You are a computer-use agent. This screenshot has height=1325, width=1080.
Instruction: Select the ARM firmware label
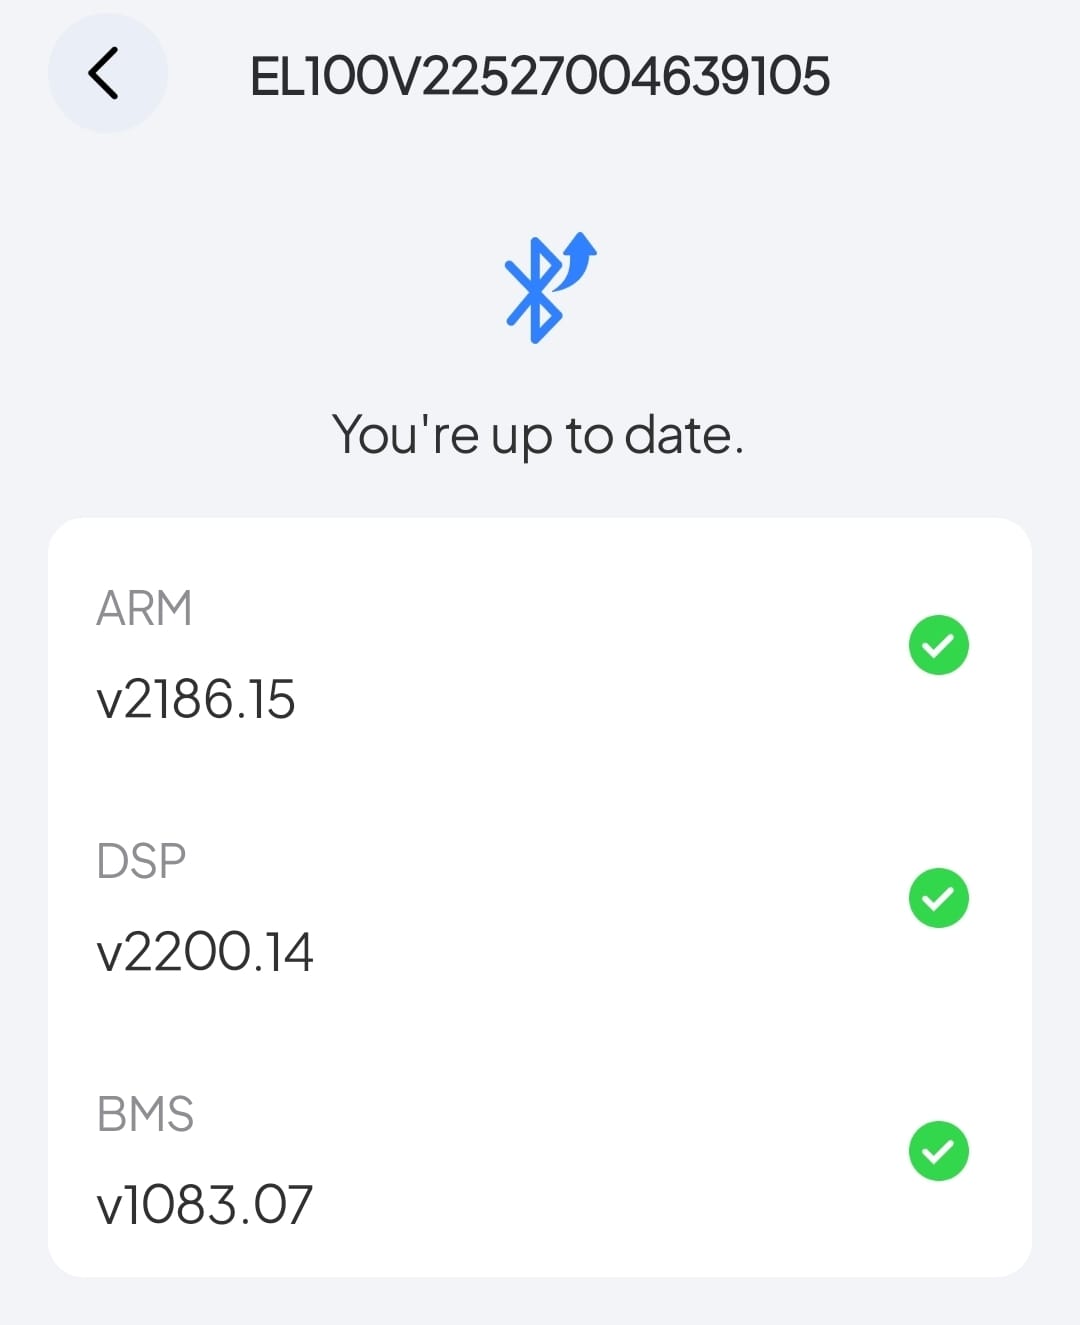tap(144, 608)
